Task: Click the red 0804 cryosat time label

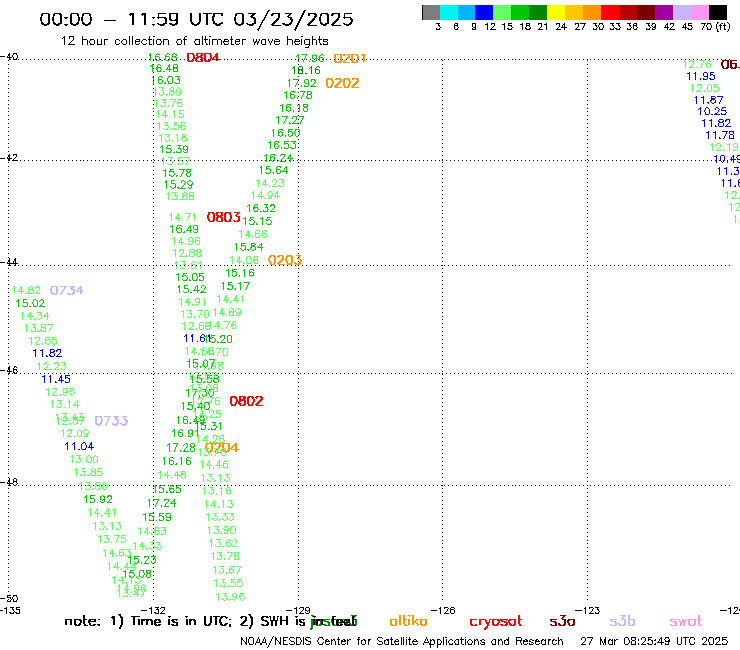Action: point(203,58)
